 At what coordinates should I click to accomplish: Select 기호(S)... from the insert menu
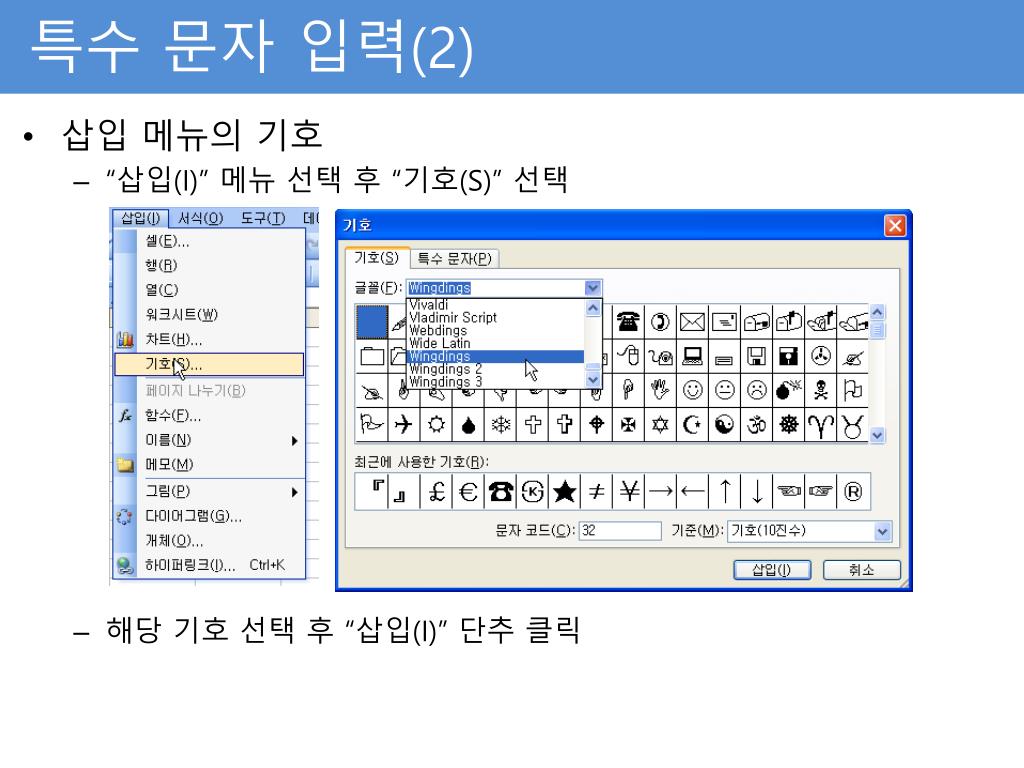(209, 364)
